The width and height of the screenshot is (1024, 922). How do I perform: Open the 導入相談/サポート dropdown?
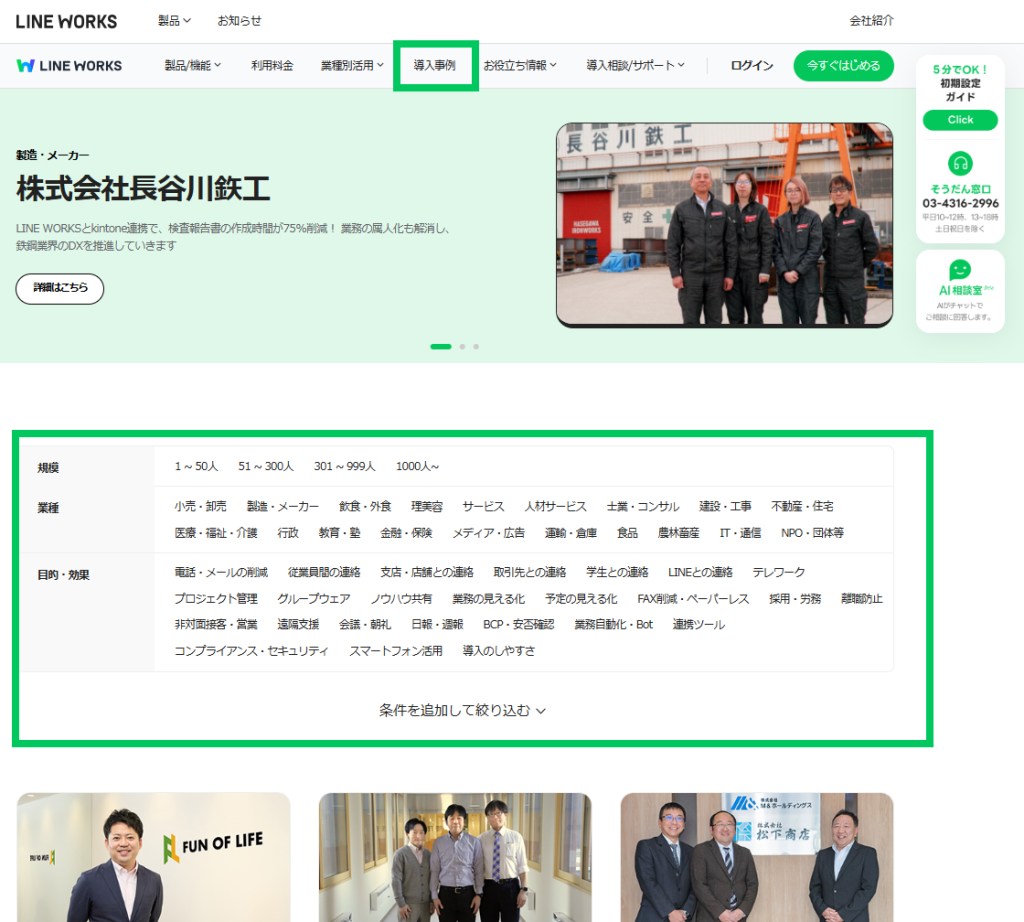635,66
